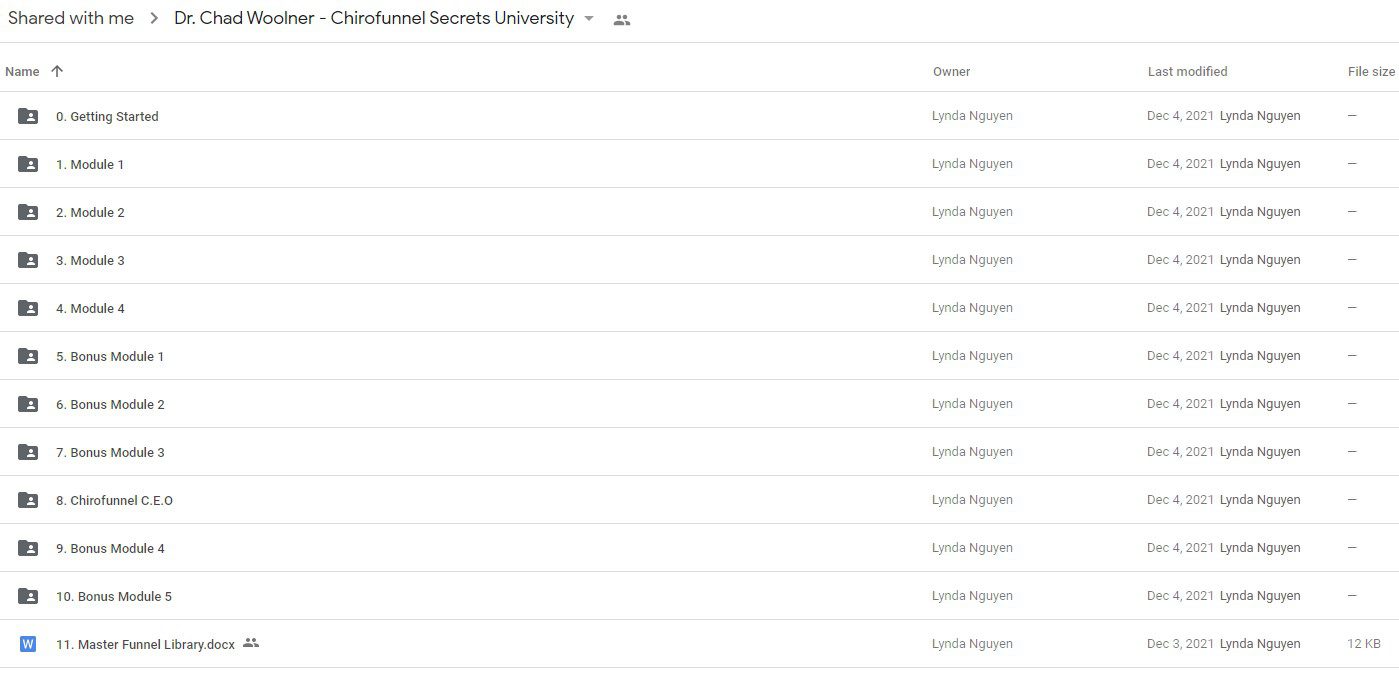Select the '7. Bonus Module 3' folder name
1399x675 pixels.
click(110, 452)
